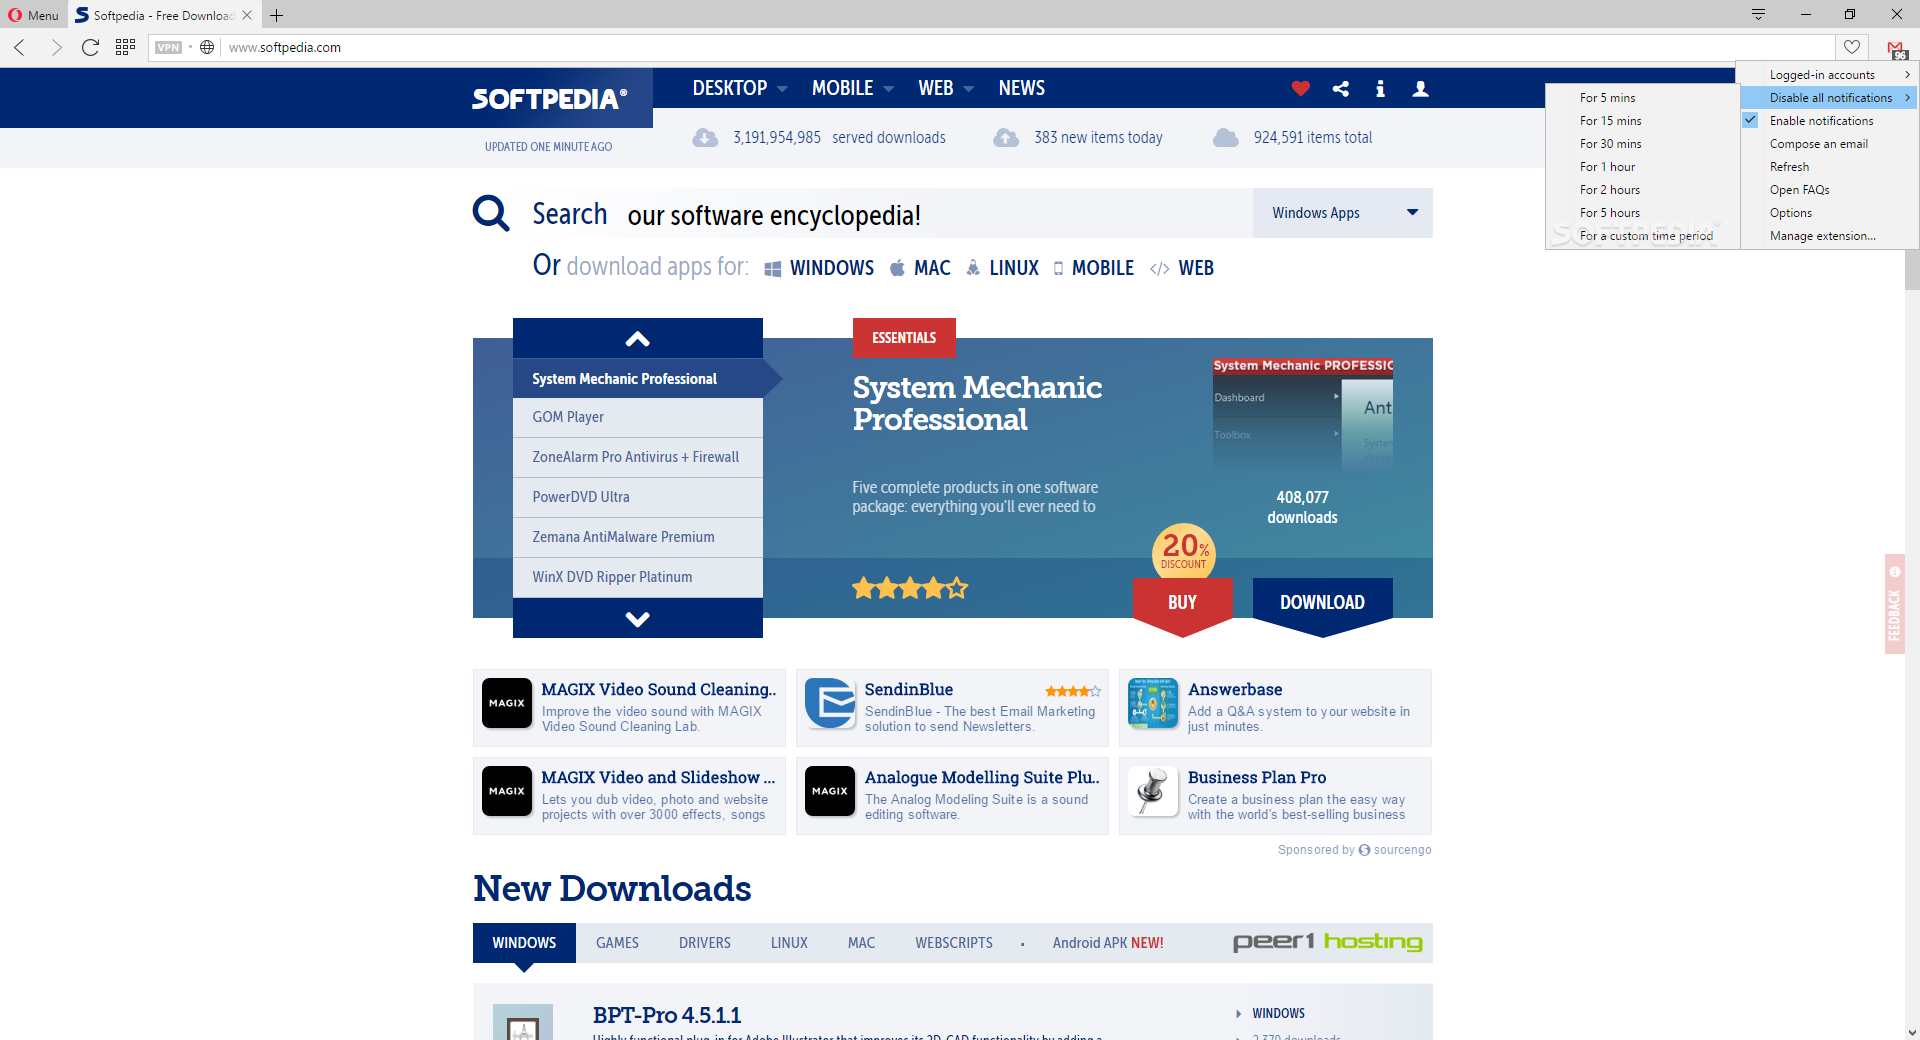1920x1040 pixels.
Task: Click the browser forward arrow
Action: (56, 47)
